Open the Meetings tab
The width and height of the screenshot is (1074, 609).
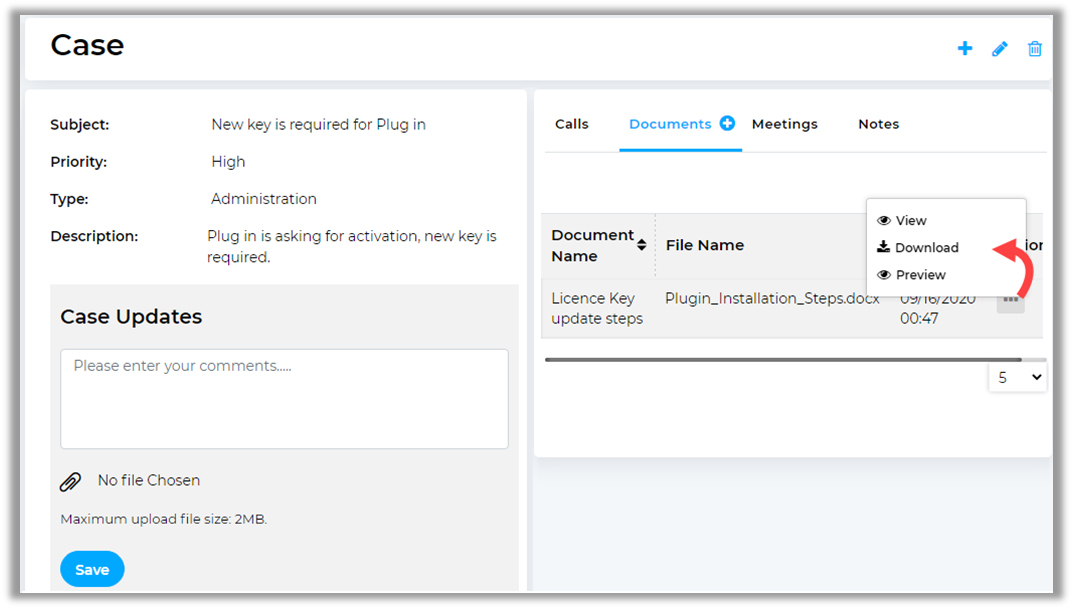[x=784, y=124]
